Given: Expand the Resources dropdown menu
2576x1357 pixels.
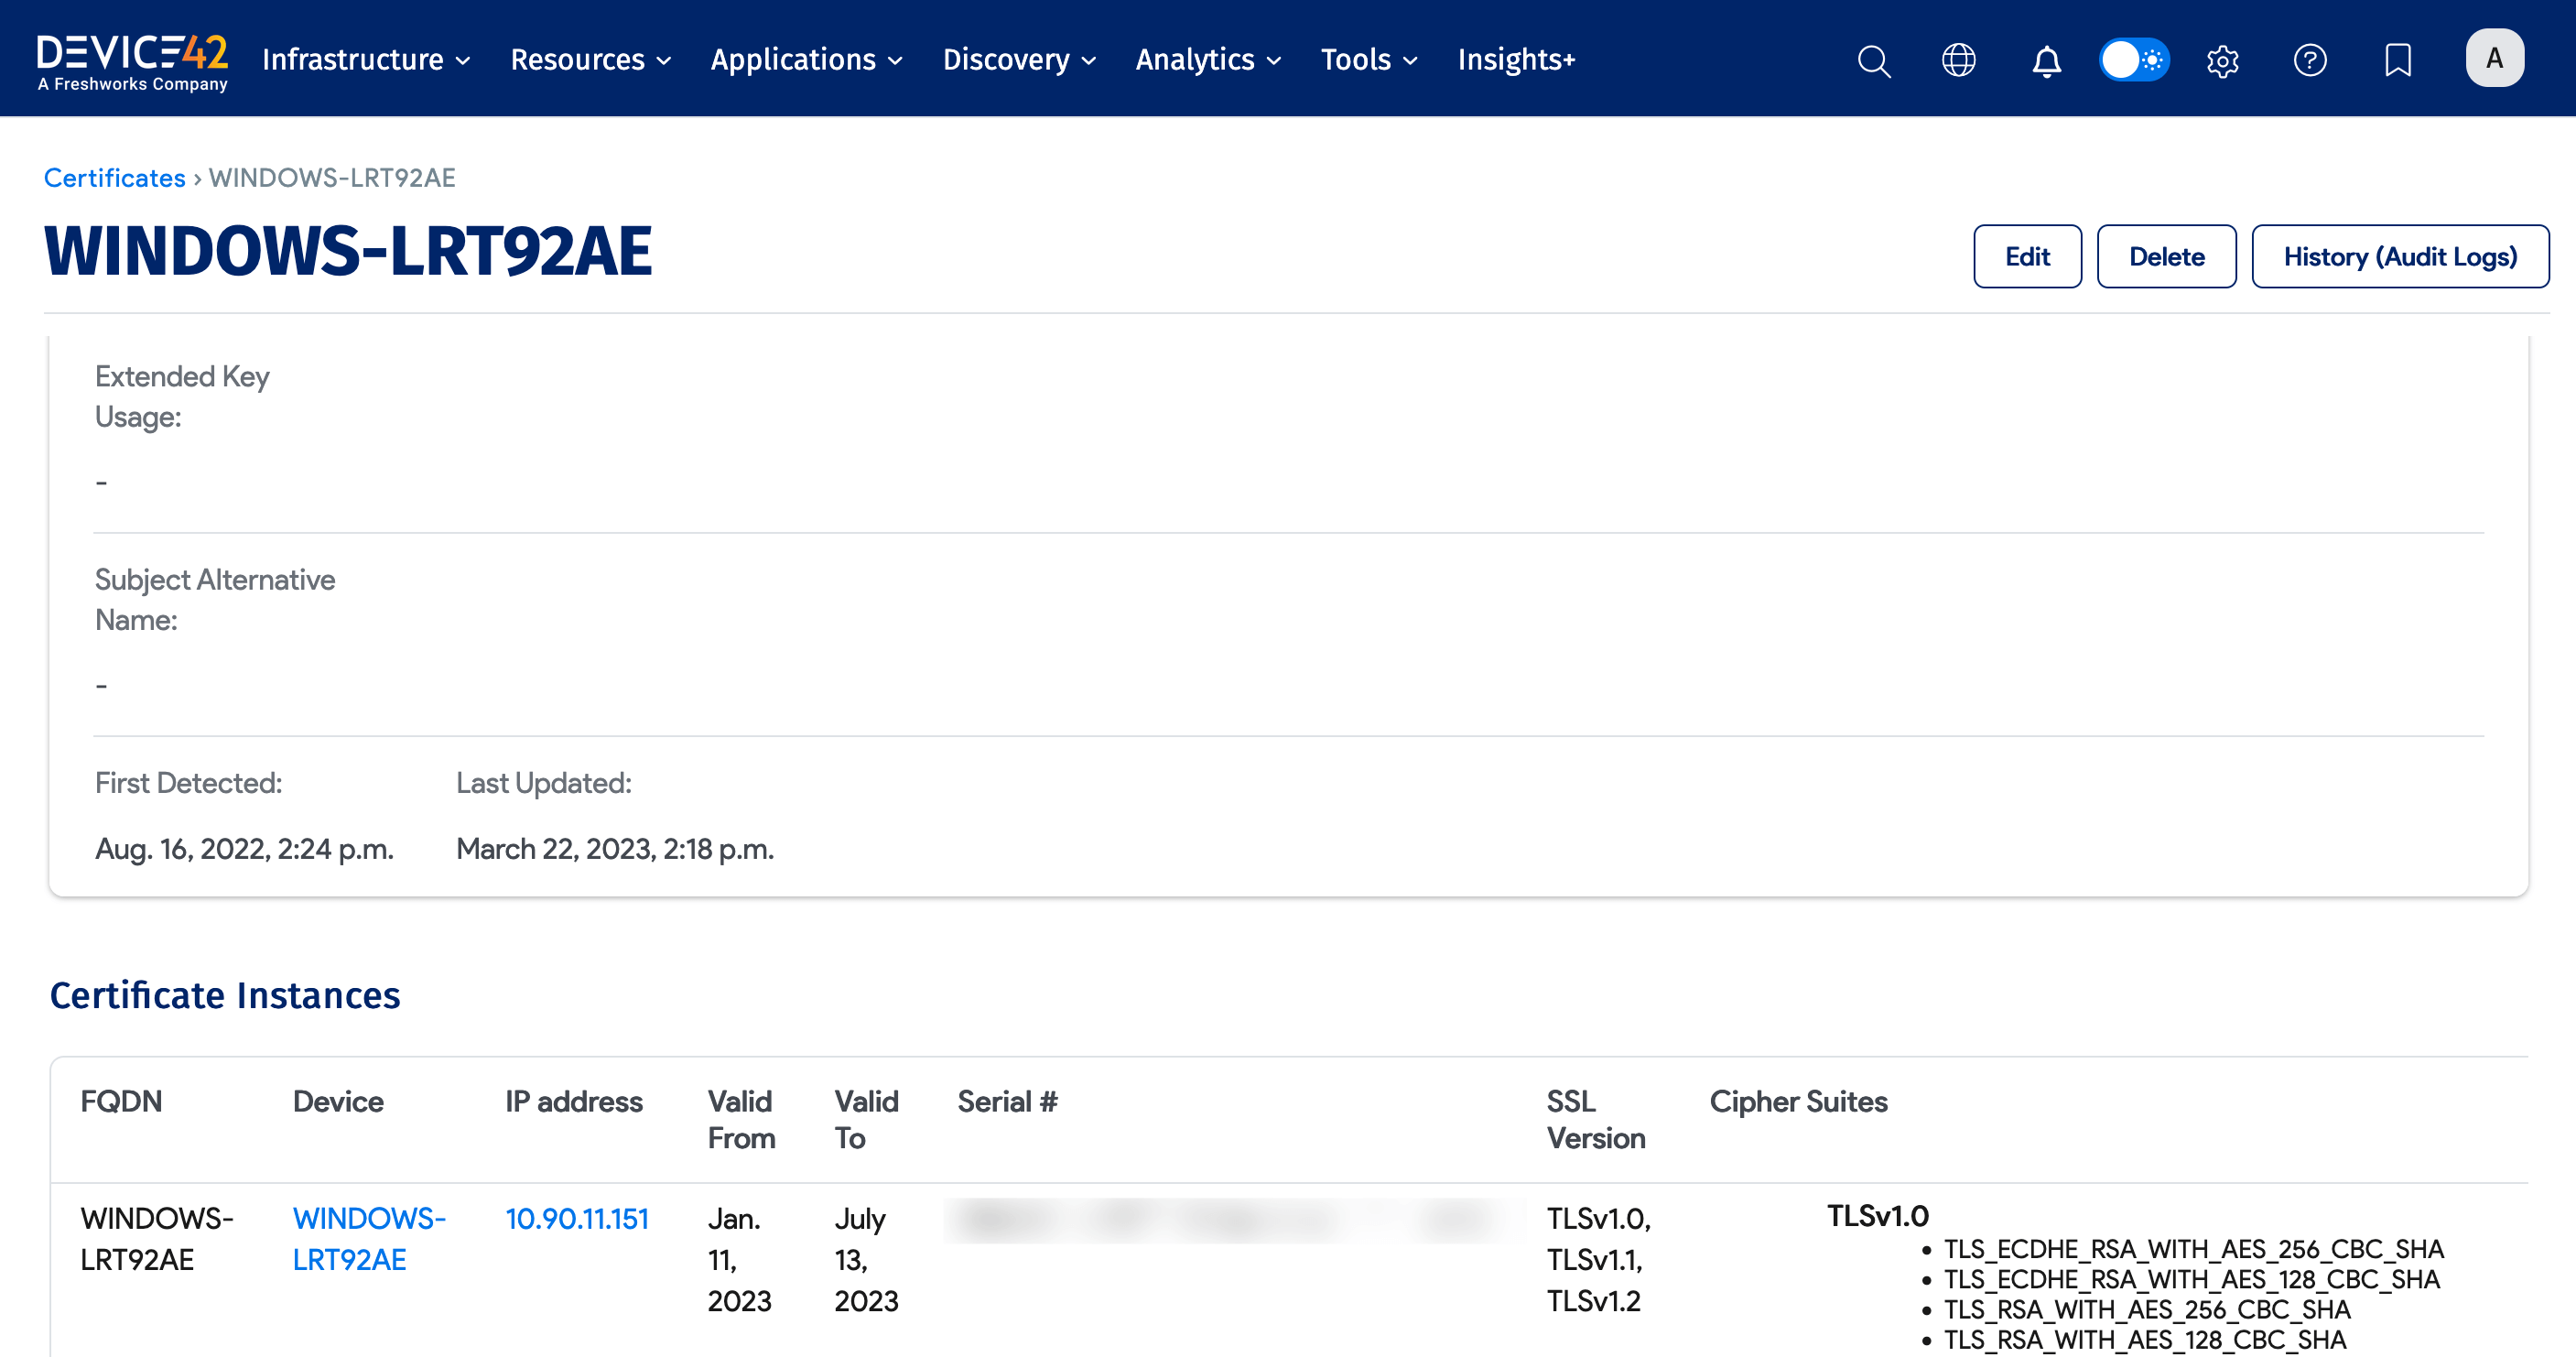Looking at the screenshot, I should [590, 60].
